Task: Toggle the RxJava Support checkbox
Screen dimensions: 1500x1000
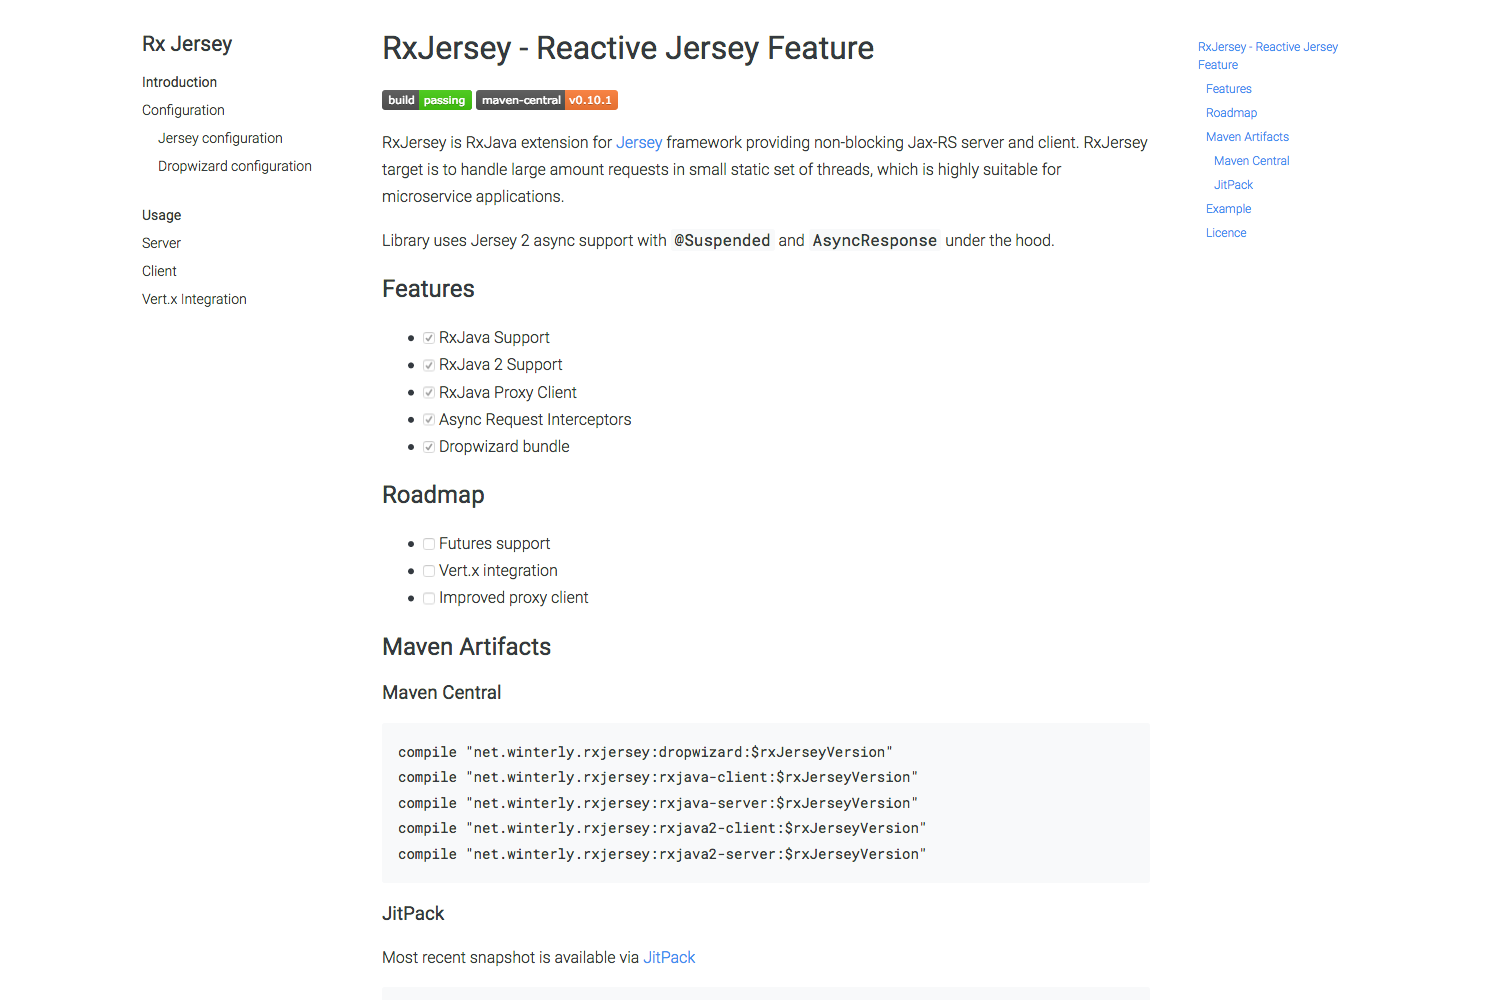Action: [428, 338]
